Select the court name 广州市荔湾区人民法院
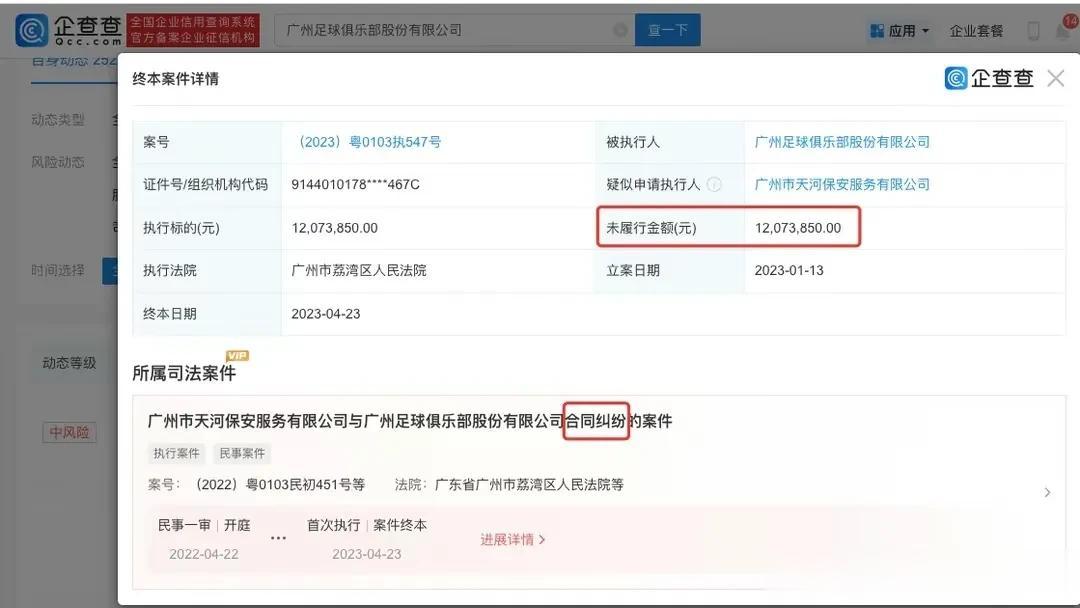Image resolution: width=1080 pixels, height=608 pixels. [359, 271]
